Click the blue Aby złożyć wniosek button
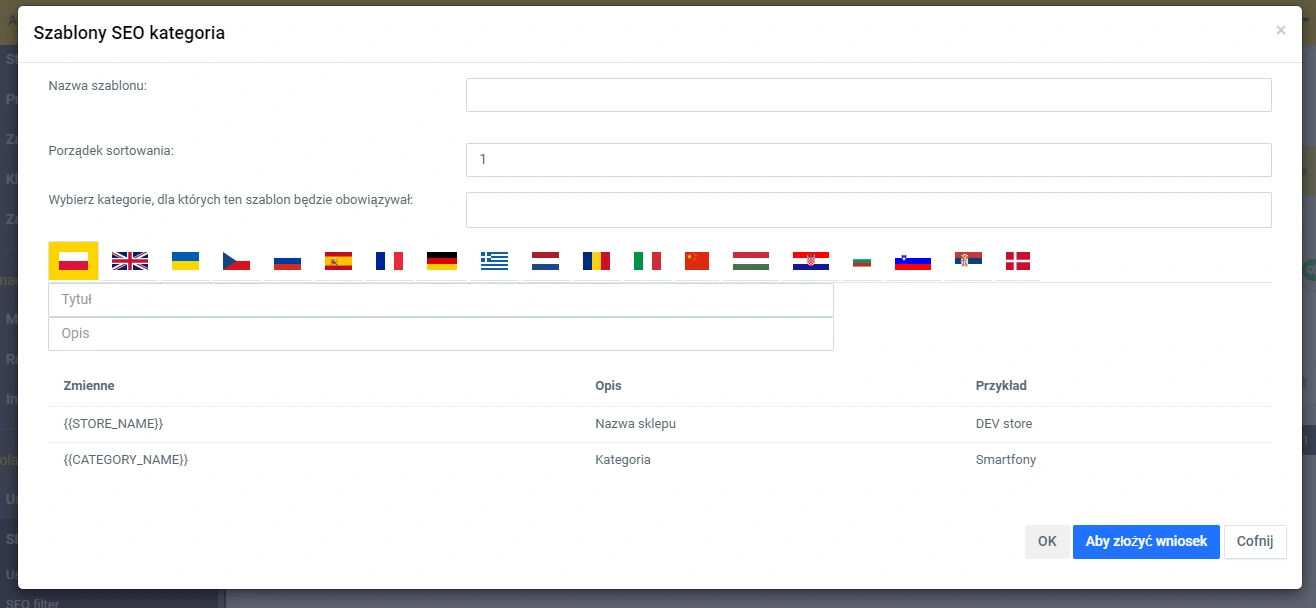This screenshot has height=608, width=1316. click(1146, 542)
